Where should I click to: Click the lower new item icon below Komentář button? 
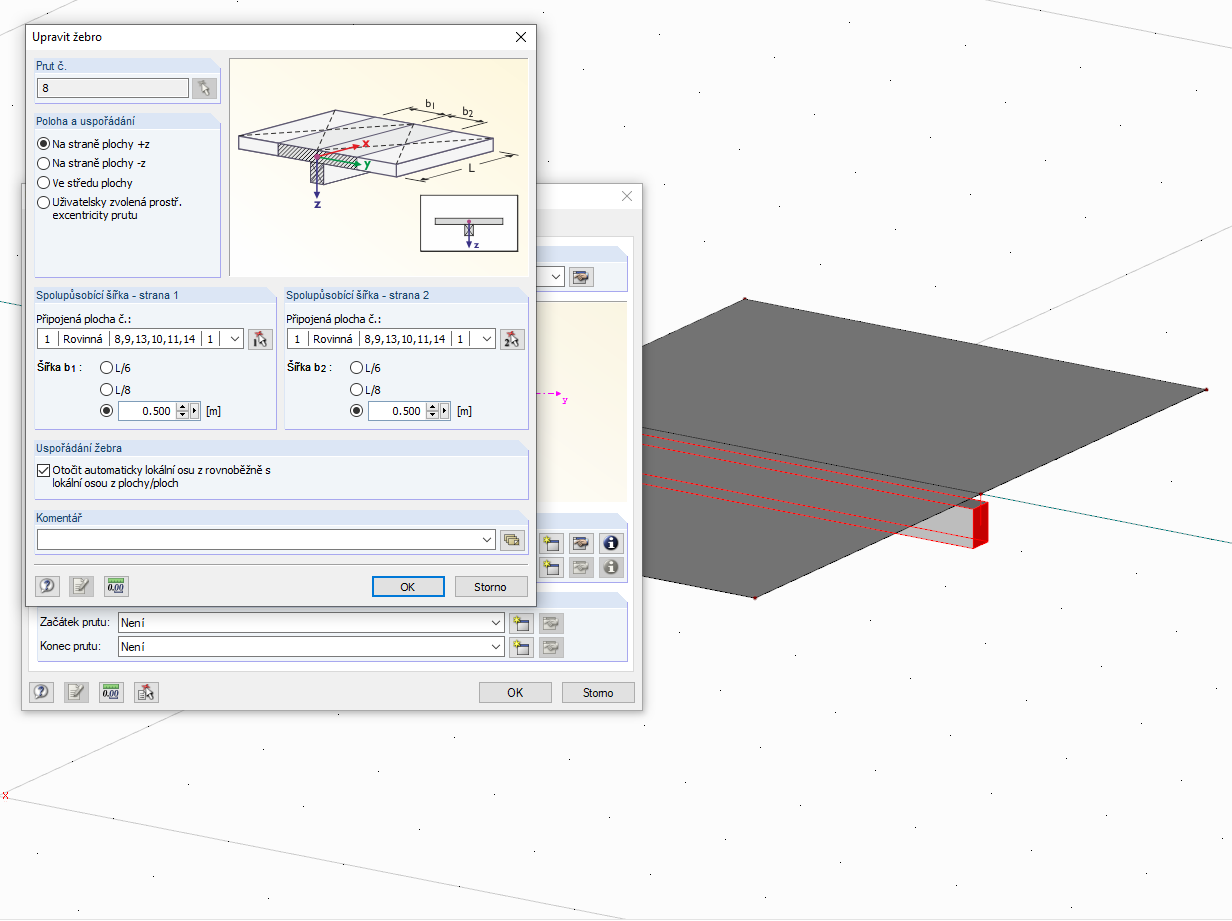[x=551, y=567]
